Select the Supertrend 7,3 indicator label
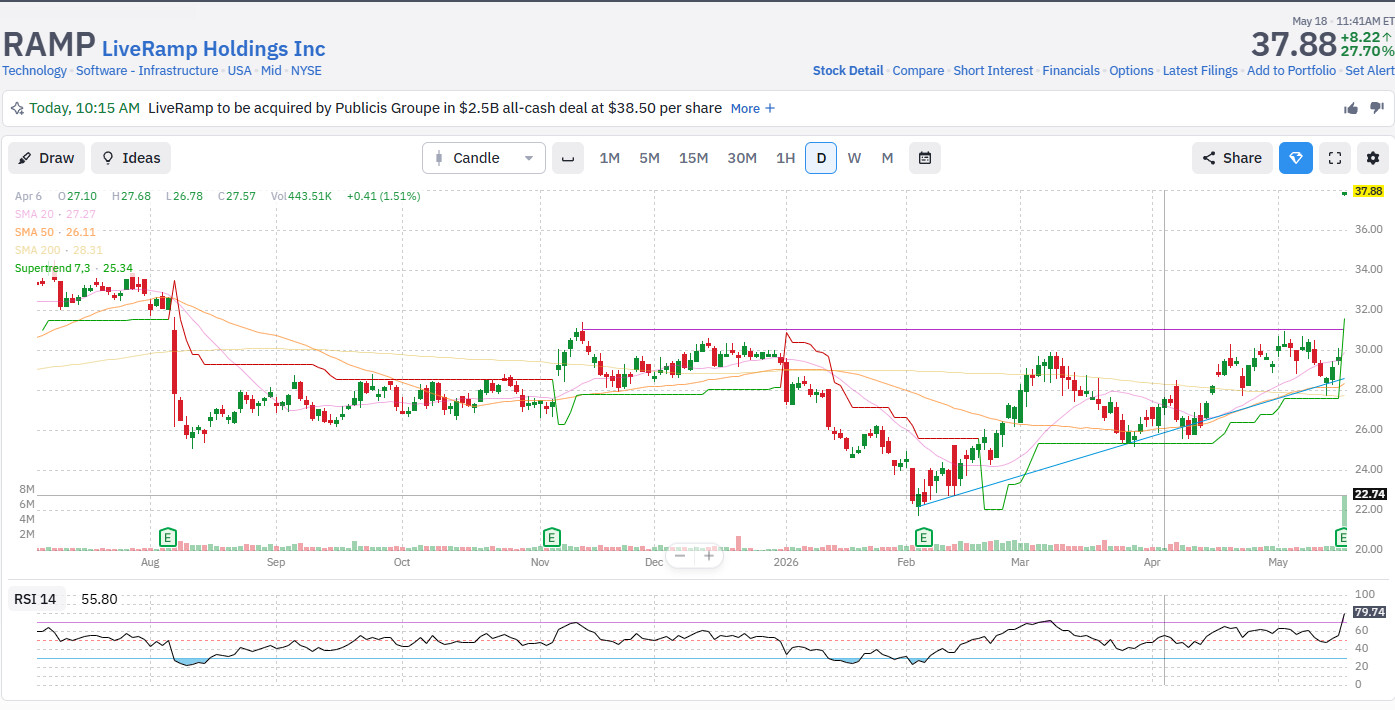1395x710 pixels. (74, 268)
